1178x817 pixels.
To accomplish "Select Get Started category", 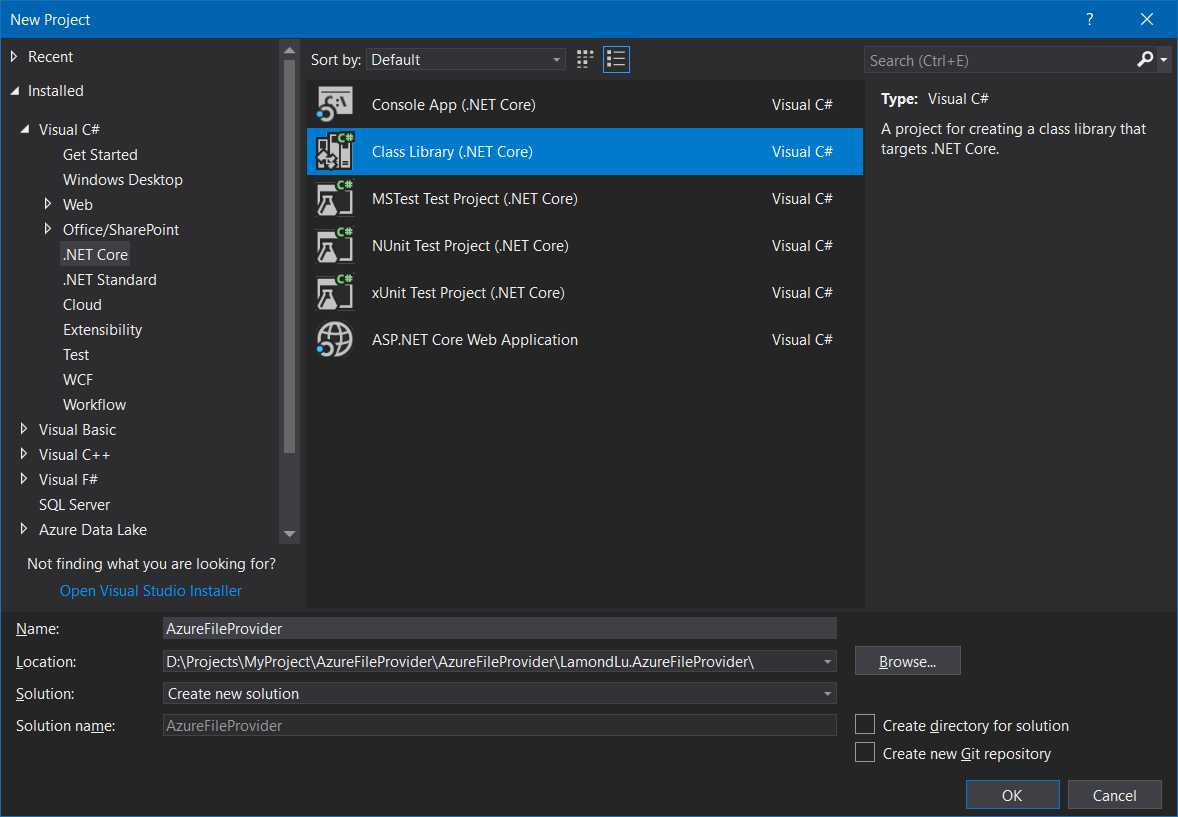I will tap(100, 155).
